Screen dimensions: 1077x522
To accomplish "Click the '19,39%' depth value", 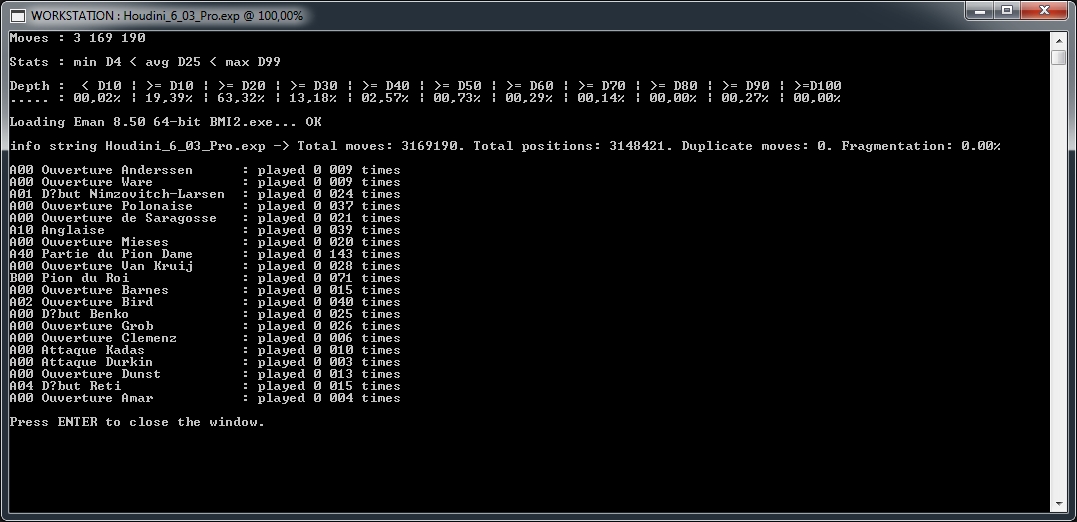I will [x=169, y=98].
